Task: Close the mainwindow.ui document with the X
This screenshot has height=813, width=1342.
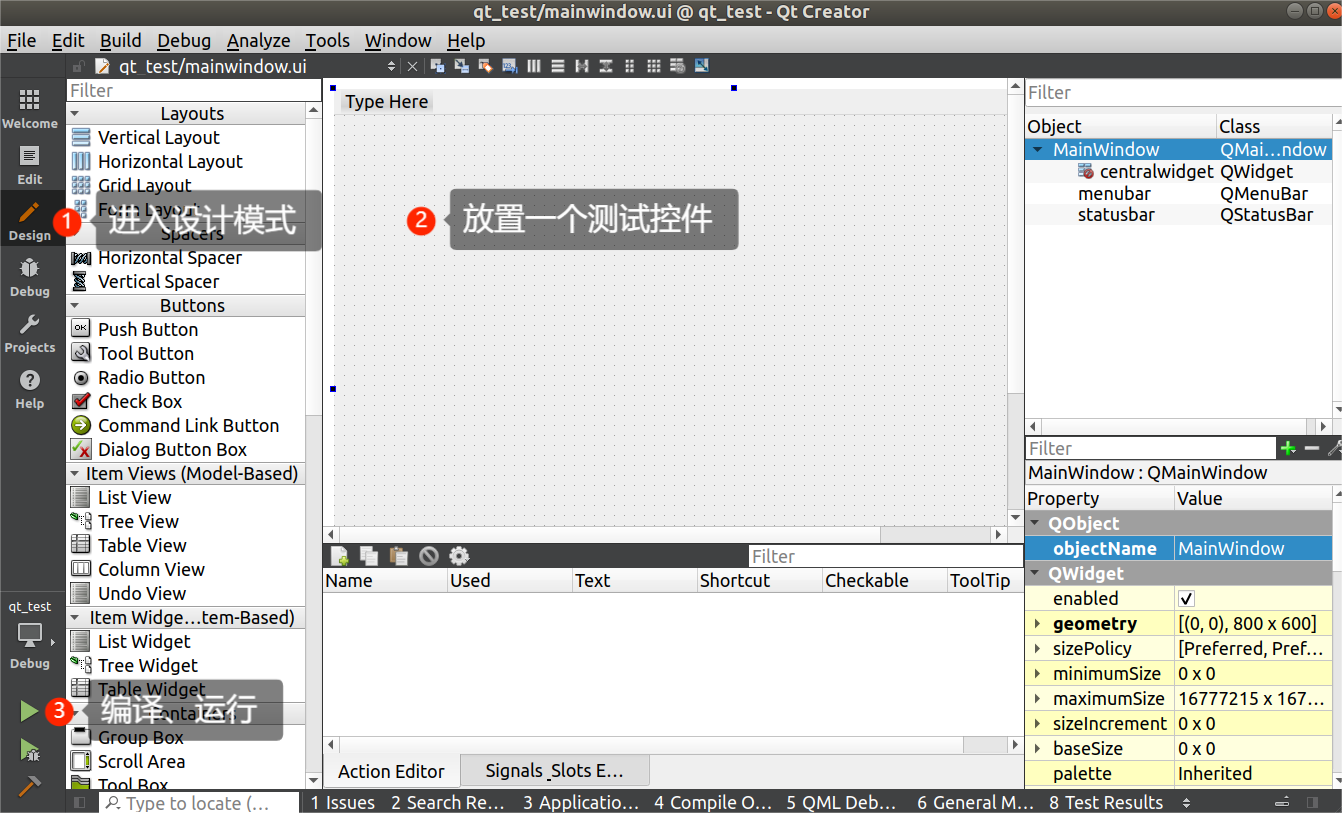Action: click(412, 66)
